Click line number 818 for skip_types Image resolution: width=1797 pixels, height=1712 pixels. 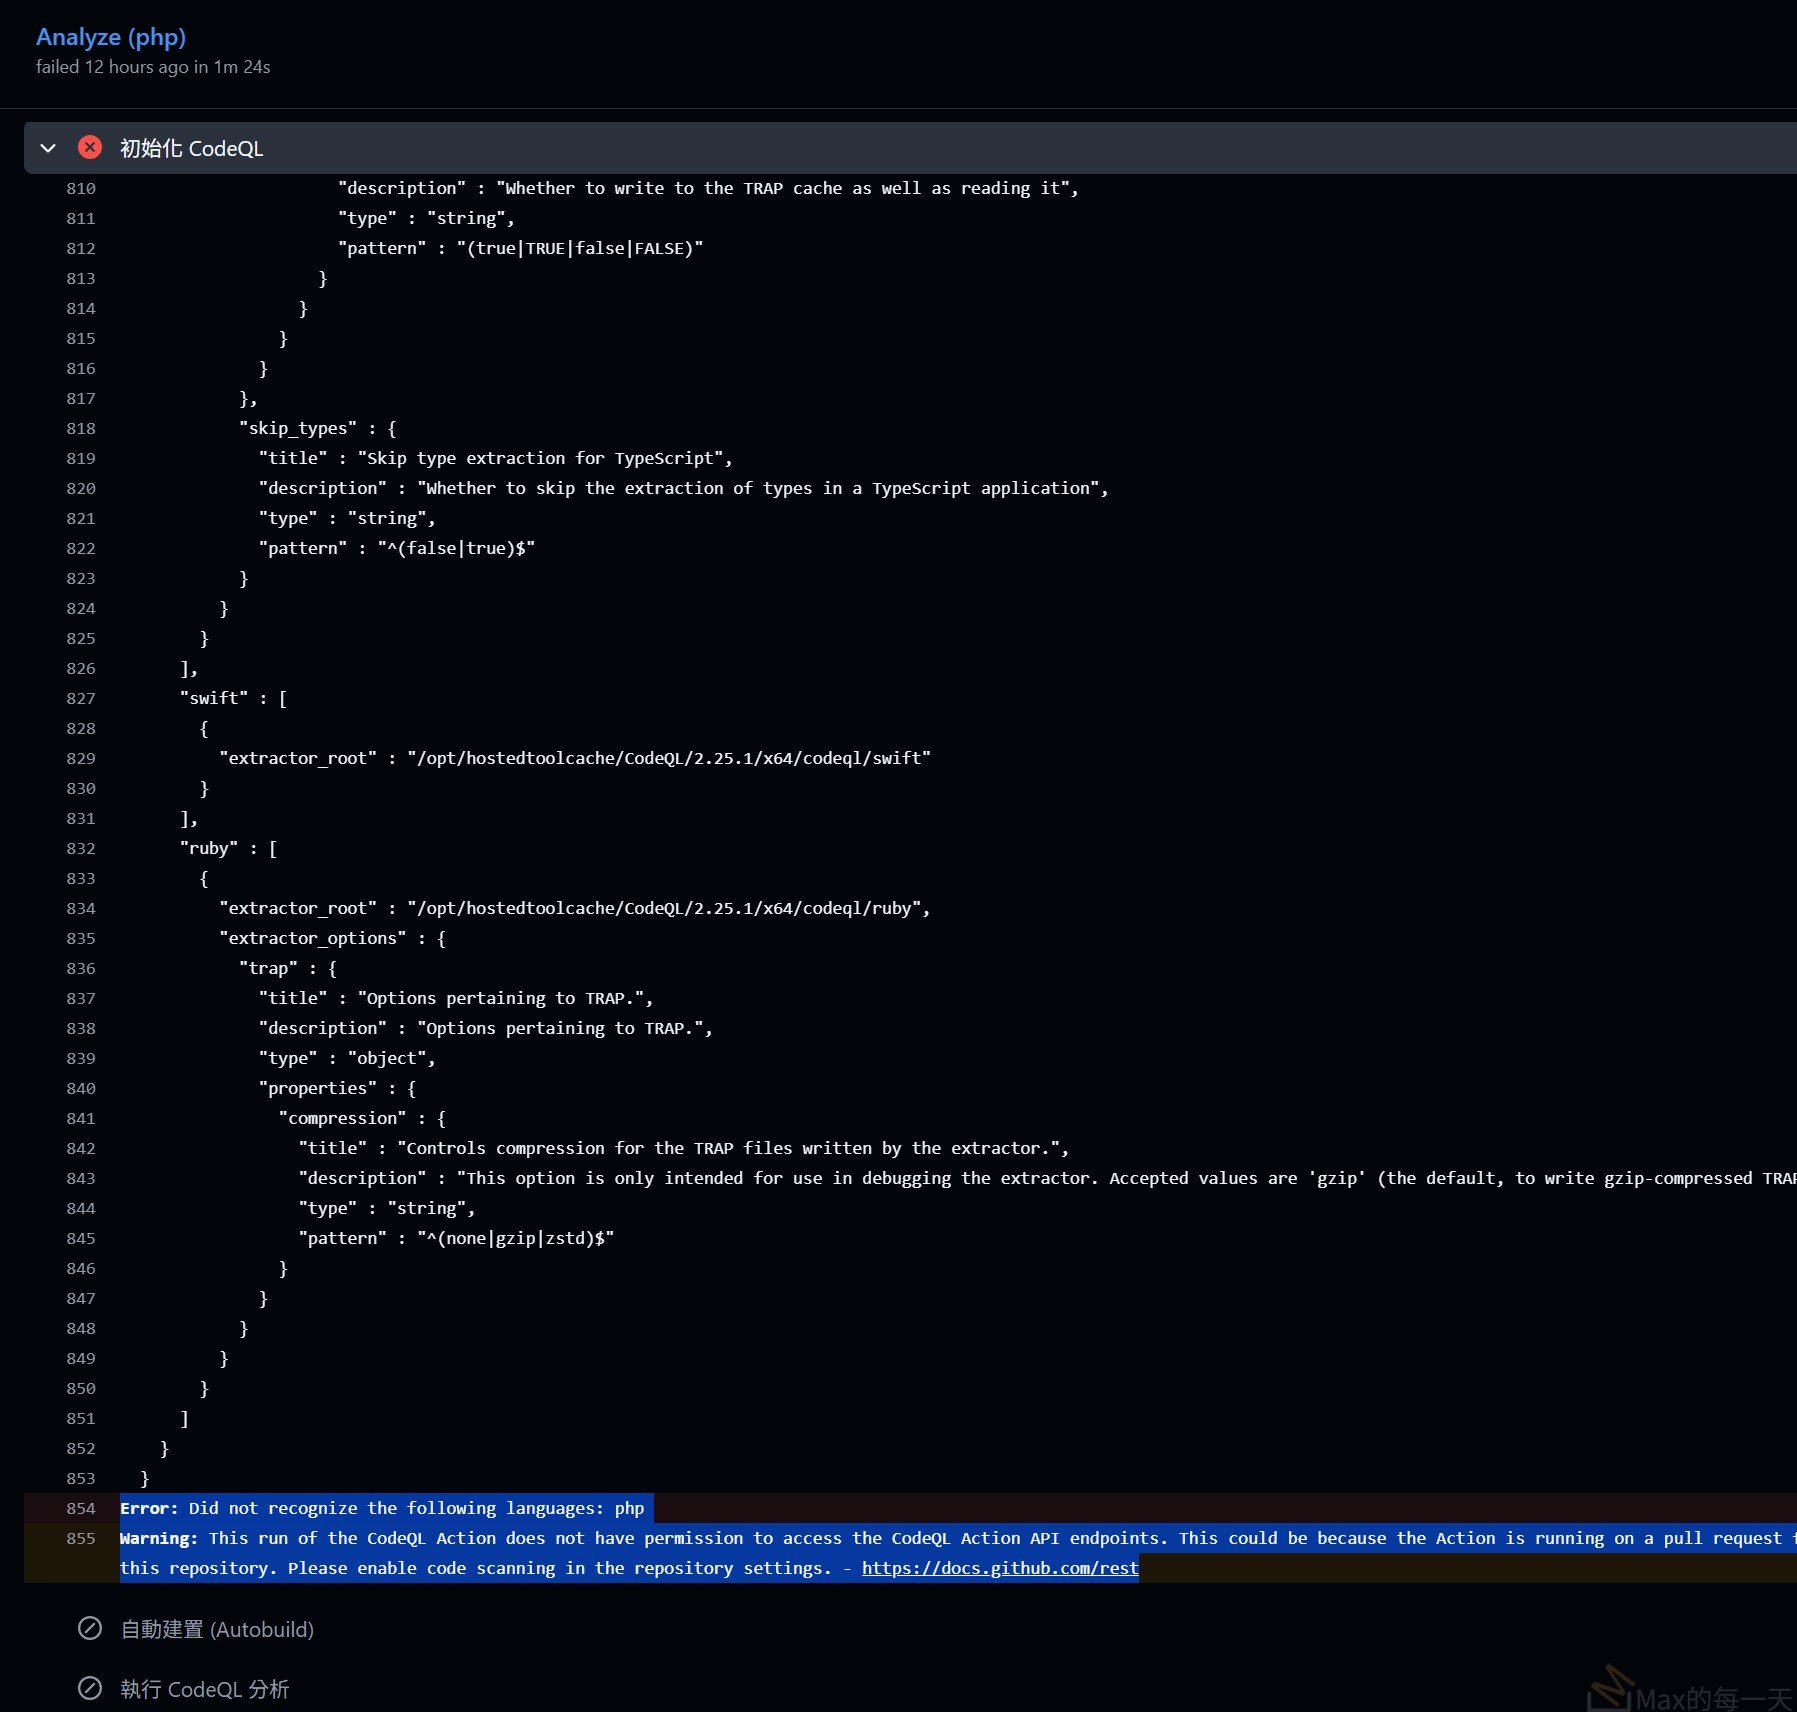81,428
